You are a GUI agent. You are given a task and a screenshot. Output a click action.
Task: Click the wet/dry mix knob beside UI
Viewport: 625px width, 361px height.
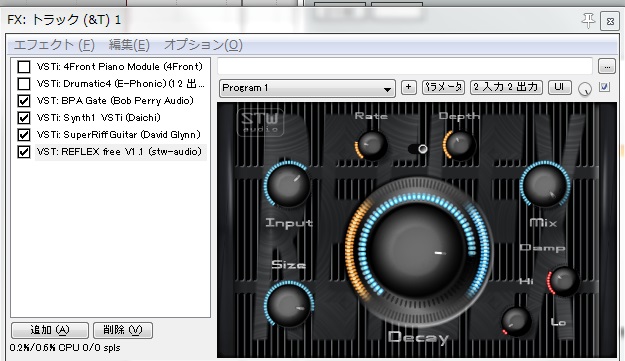click(585, 89)
